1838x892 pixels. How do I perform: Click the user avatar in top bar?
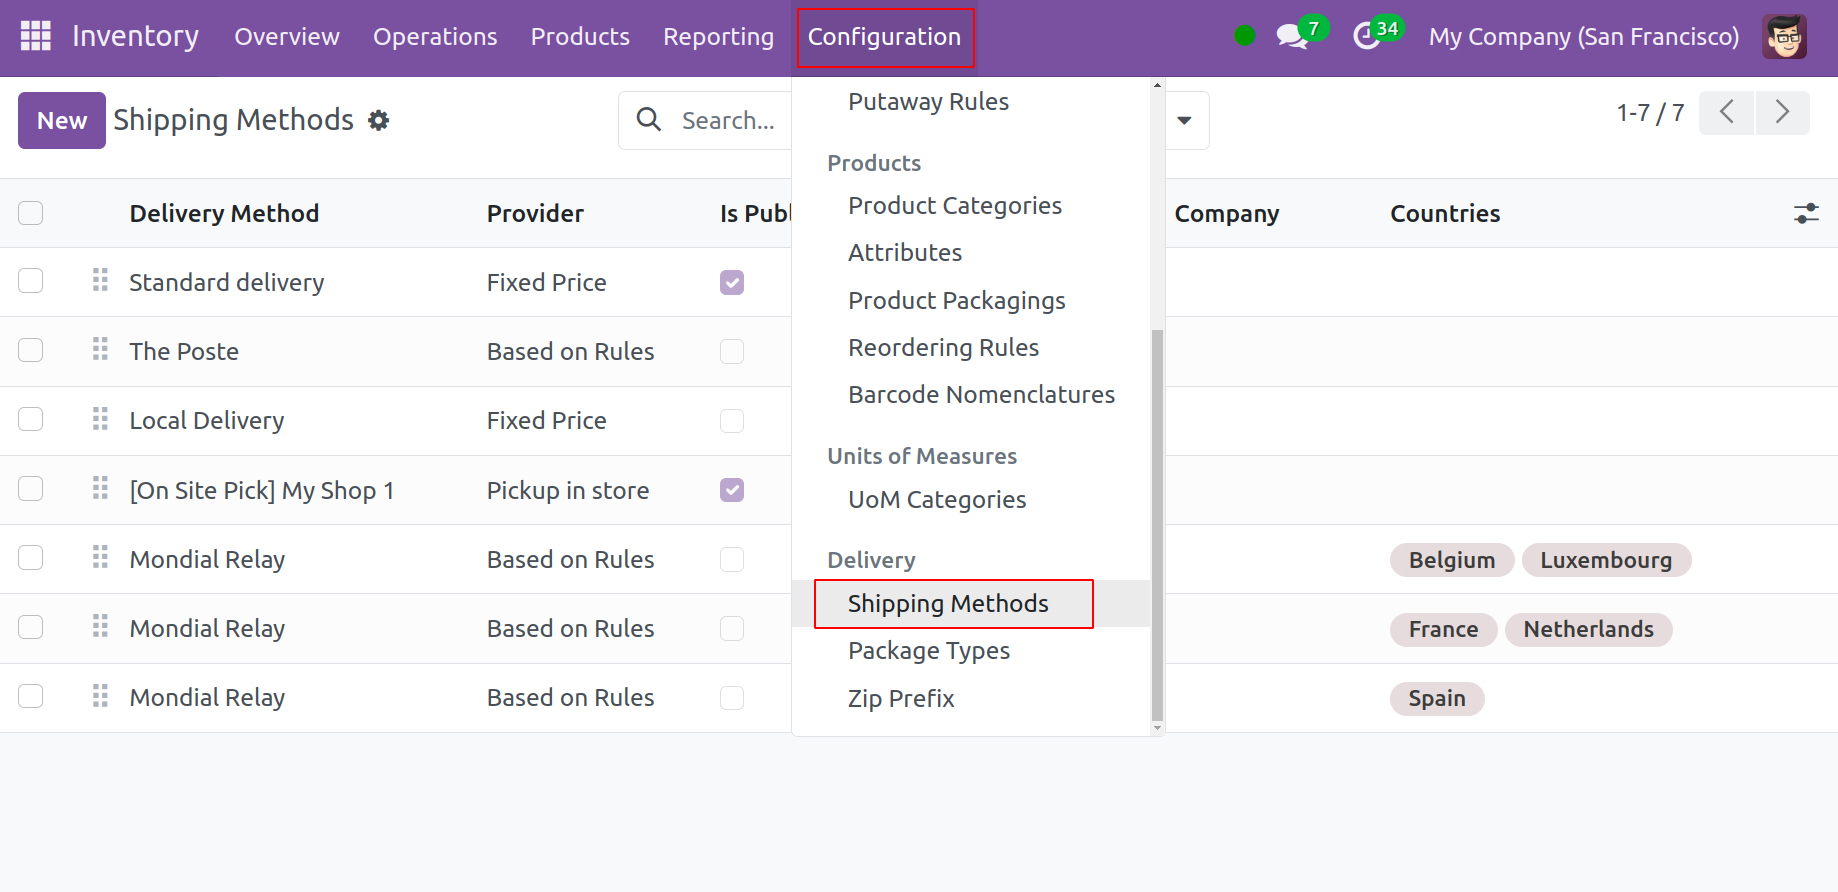click(1784, 37)
